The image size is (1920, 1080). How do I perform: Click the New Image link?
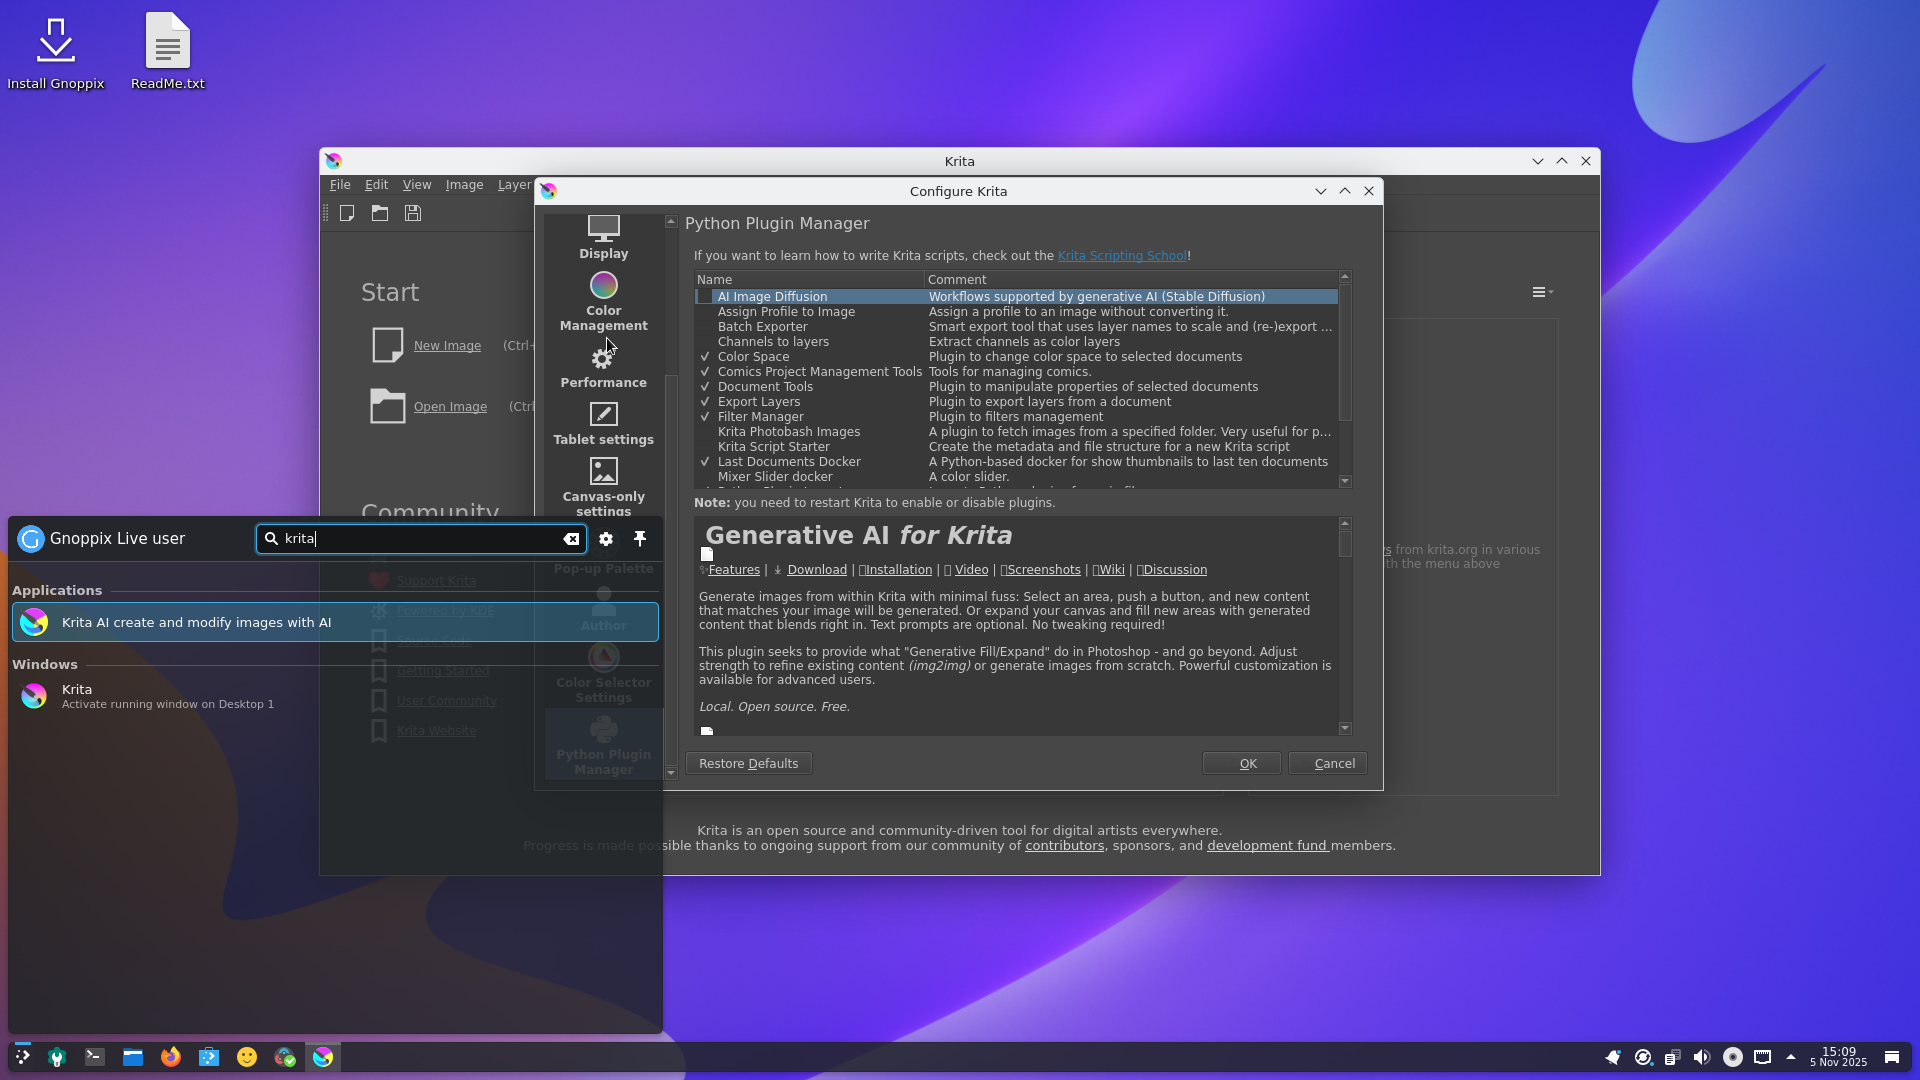pos(447,346)
